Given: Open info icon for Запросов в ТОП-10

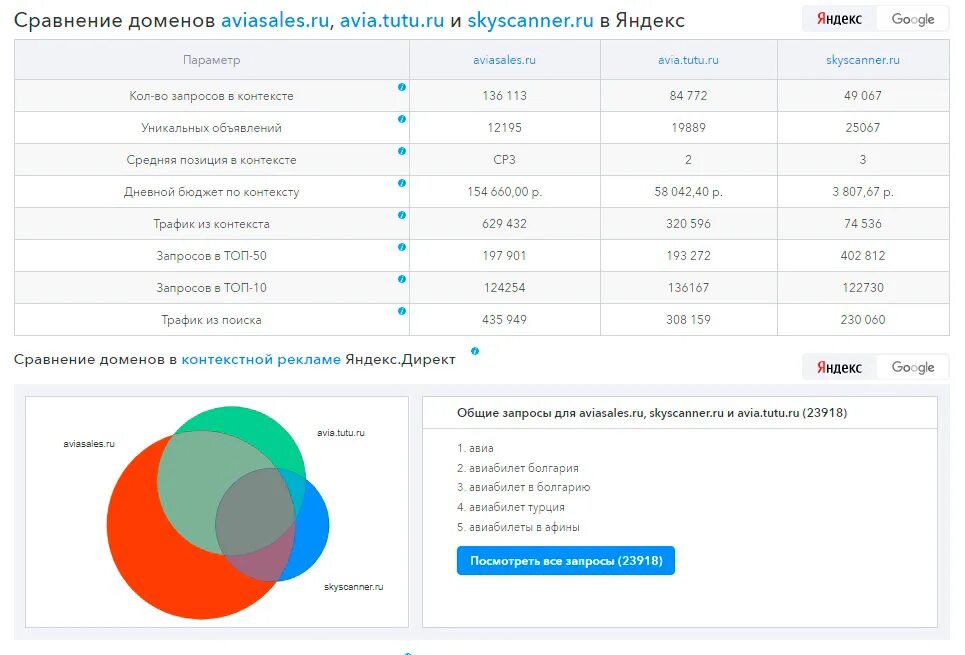Looking at the screenshot, I should (402, 279).
